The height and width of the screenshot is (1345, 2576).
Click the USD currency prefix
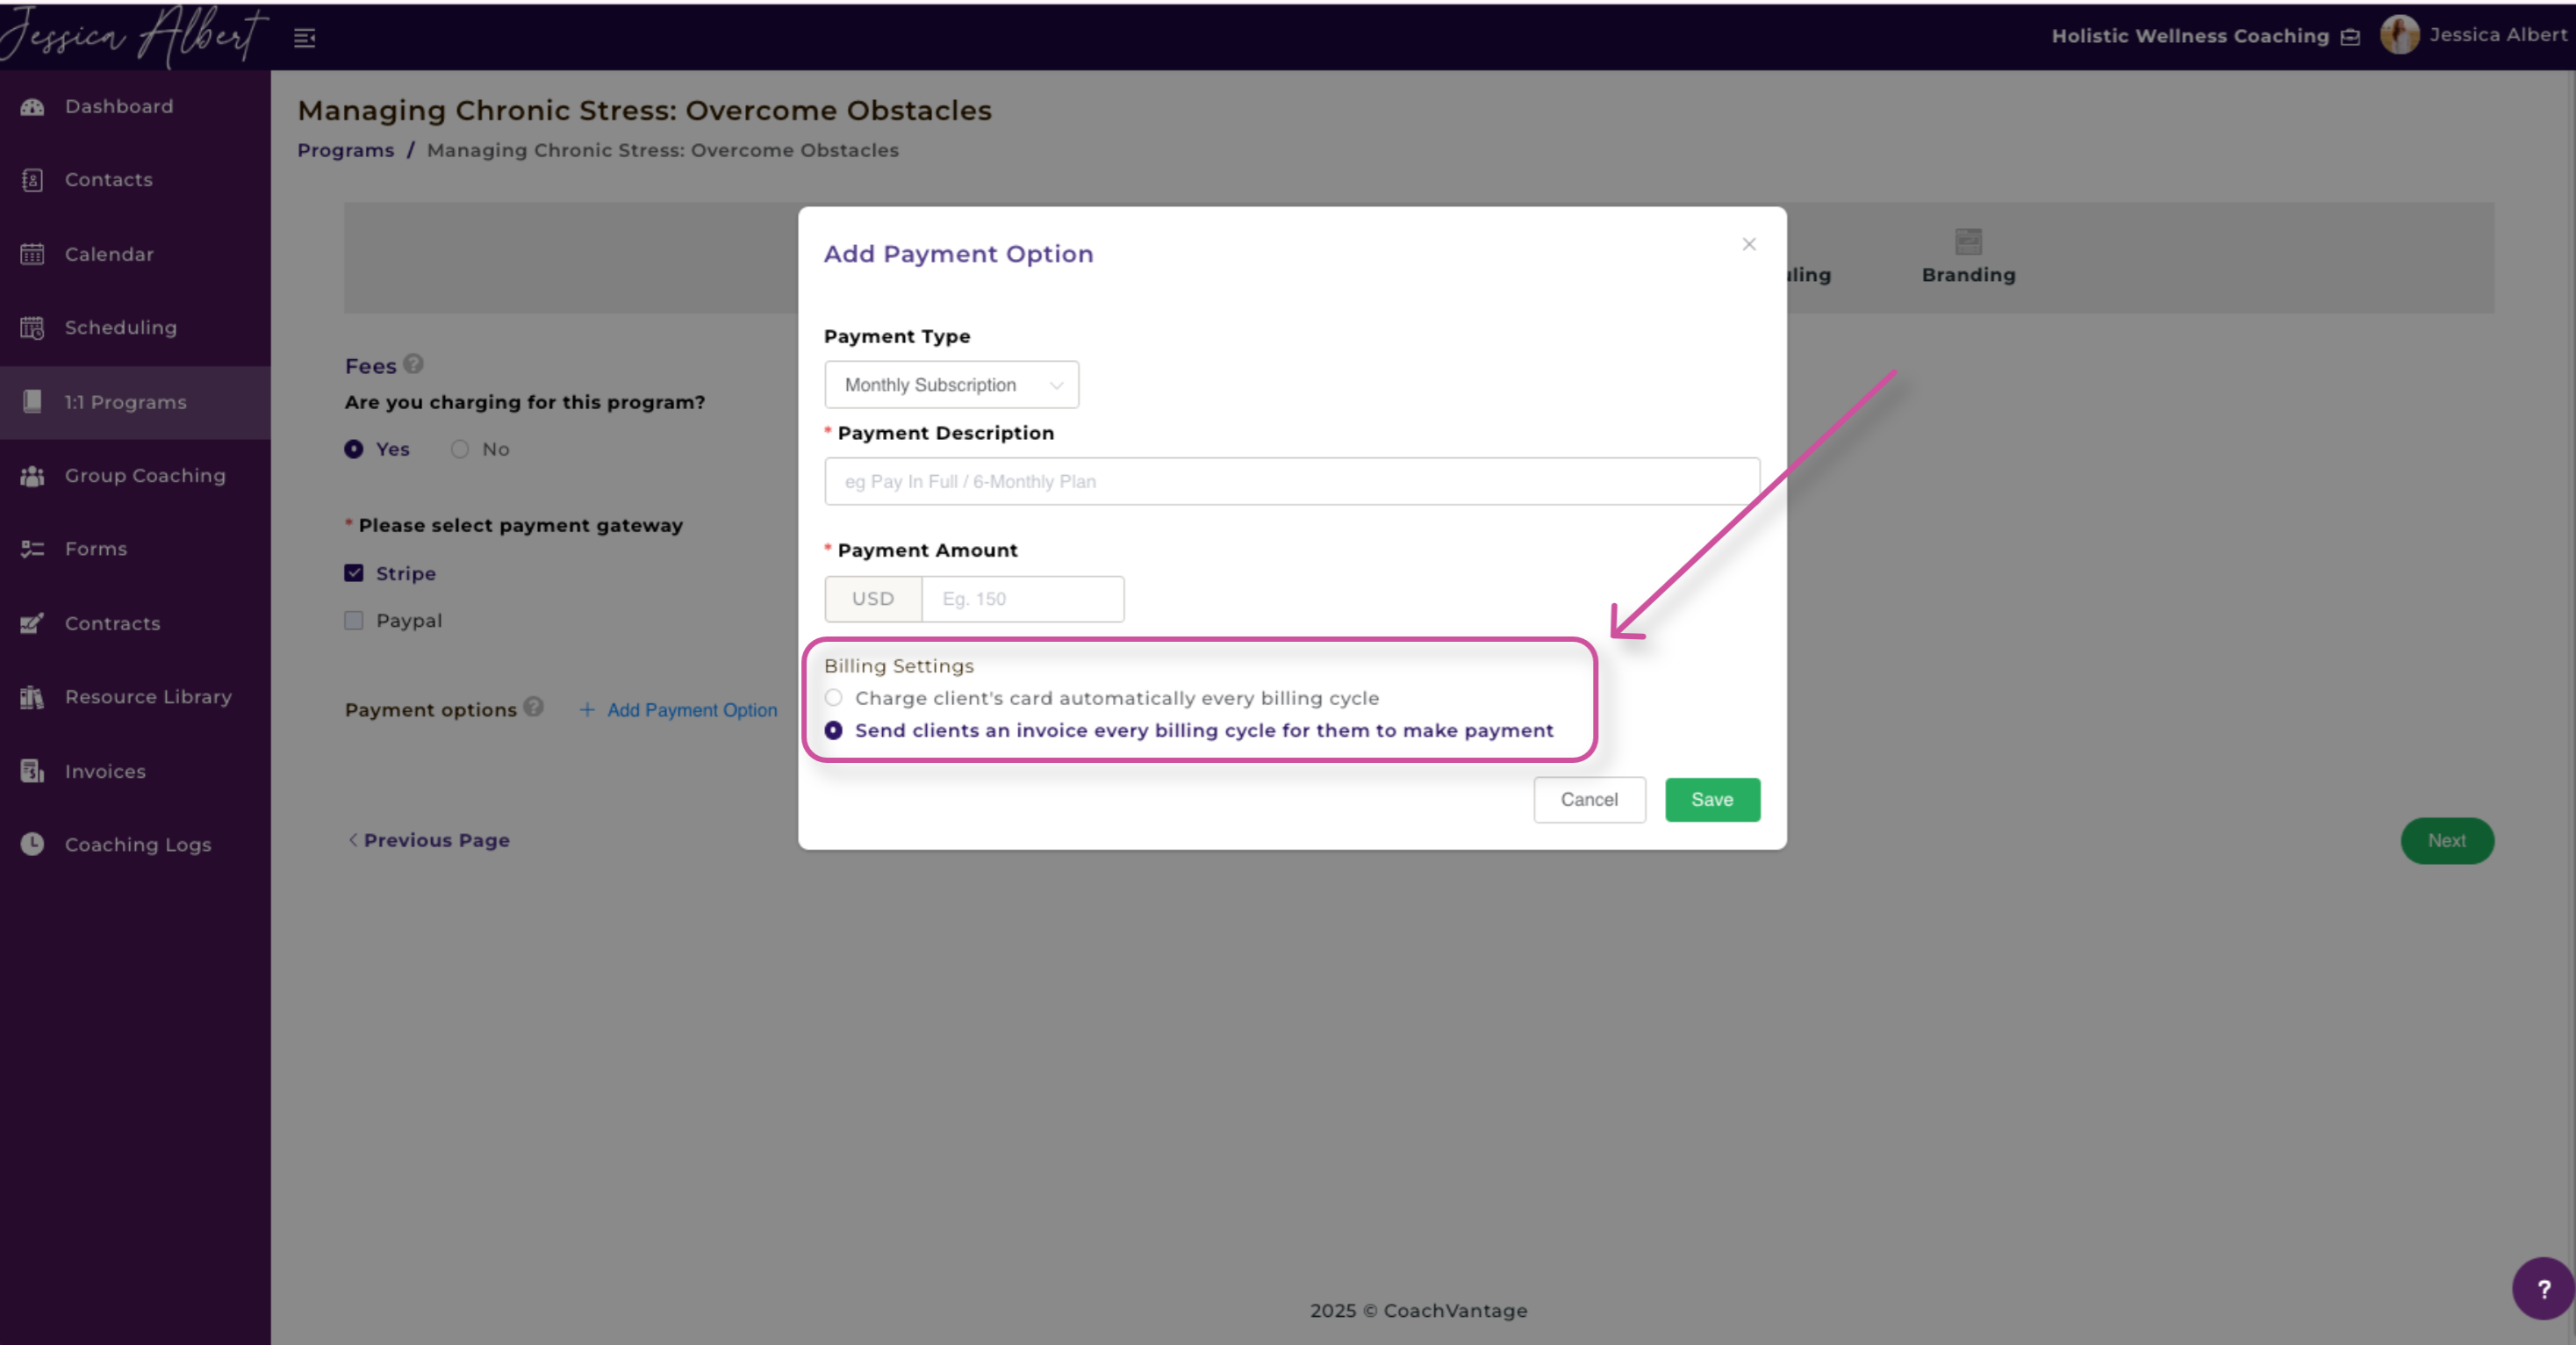pos(873,599)
